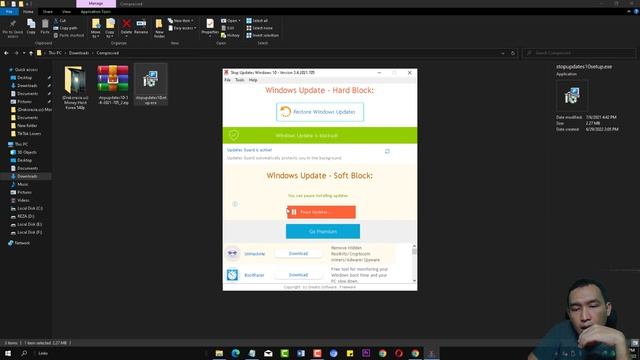Click the RootRazor clock icon
Image resolution: width=640 pixels, height=360 pixels.
[x=232, y=275]
